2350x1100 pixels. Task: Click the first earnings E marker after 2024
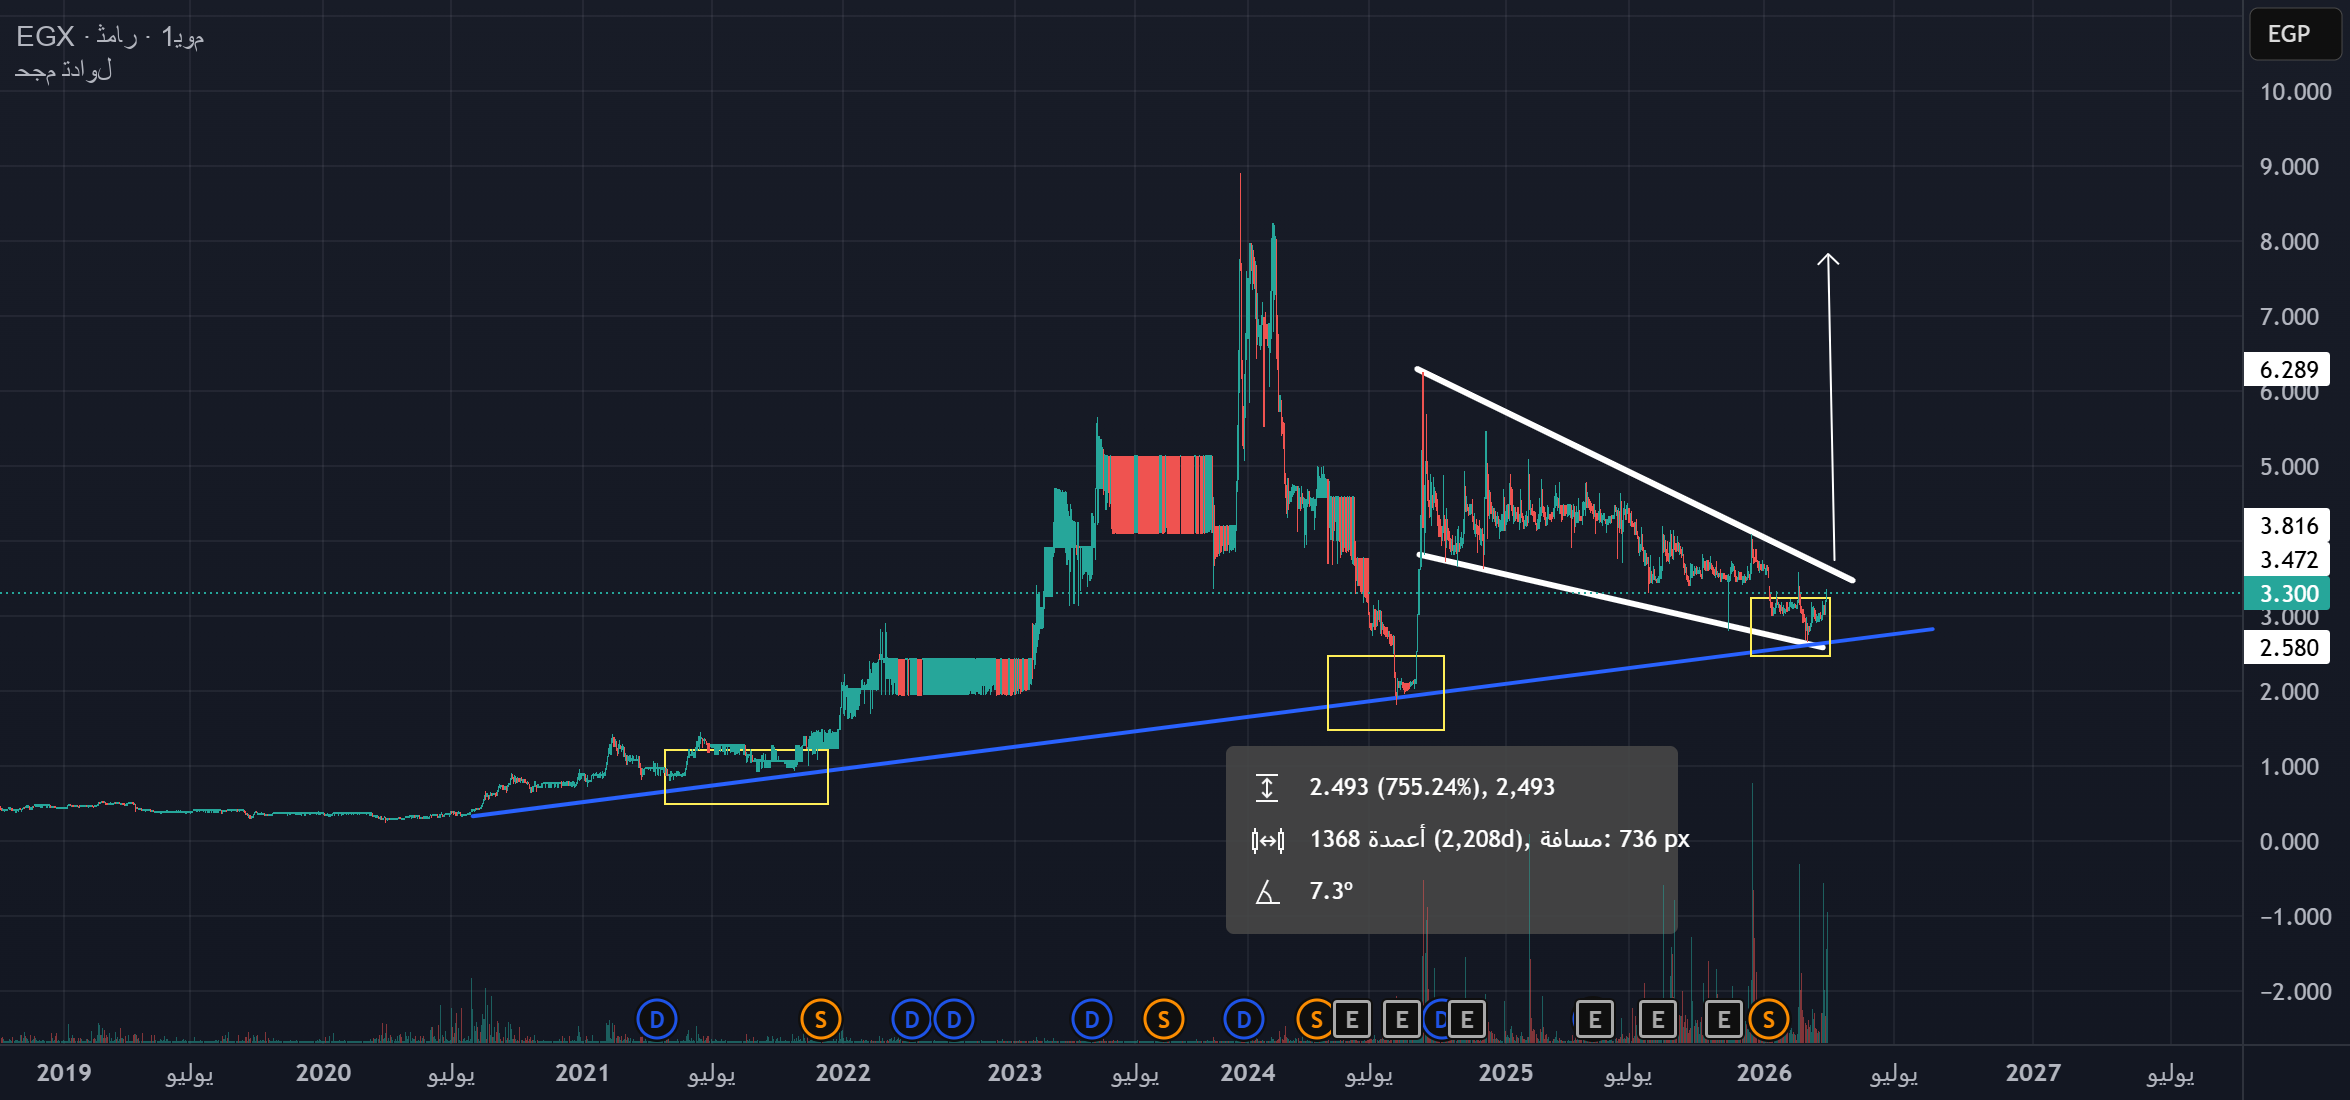click(x=1352, y=1020)
